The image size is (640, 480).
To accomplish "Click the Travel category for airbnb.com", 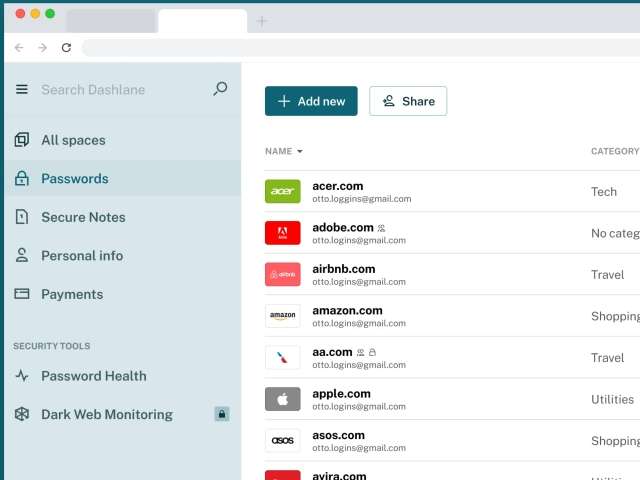I will pyautogui.click(x=607, y=275).
